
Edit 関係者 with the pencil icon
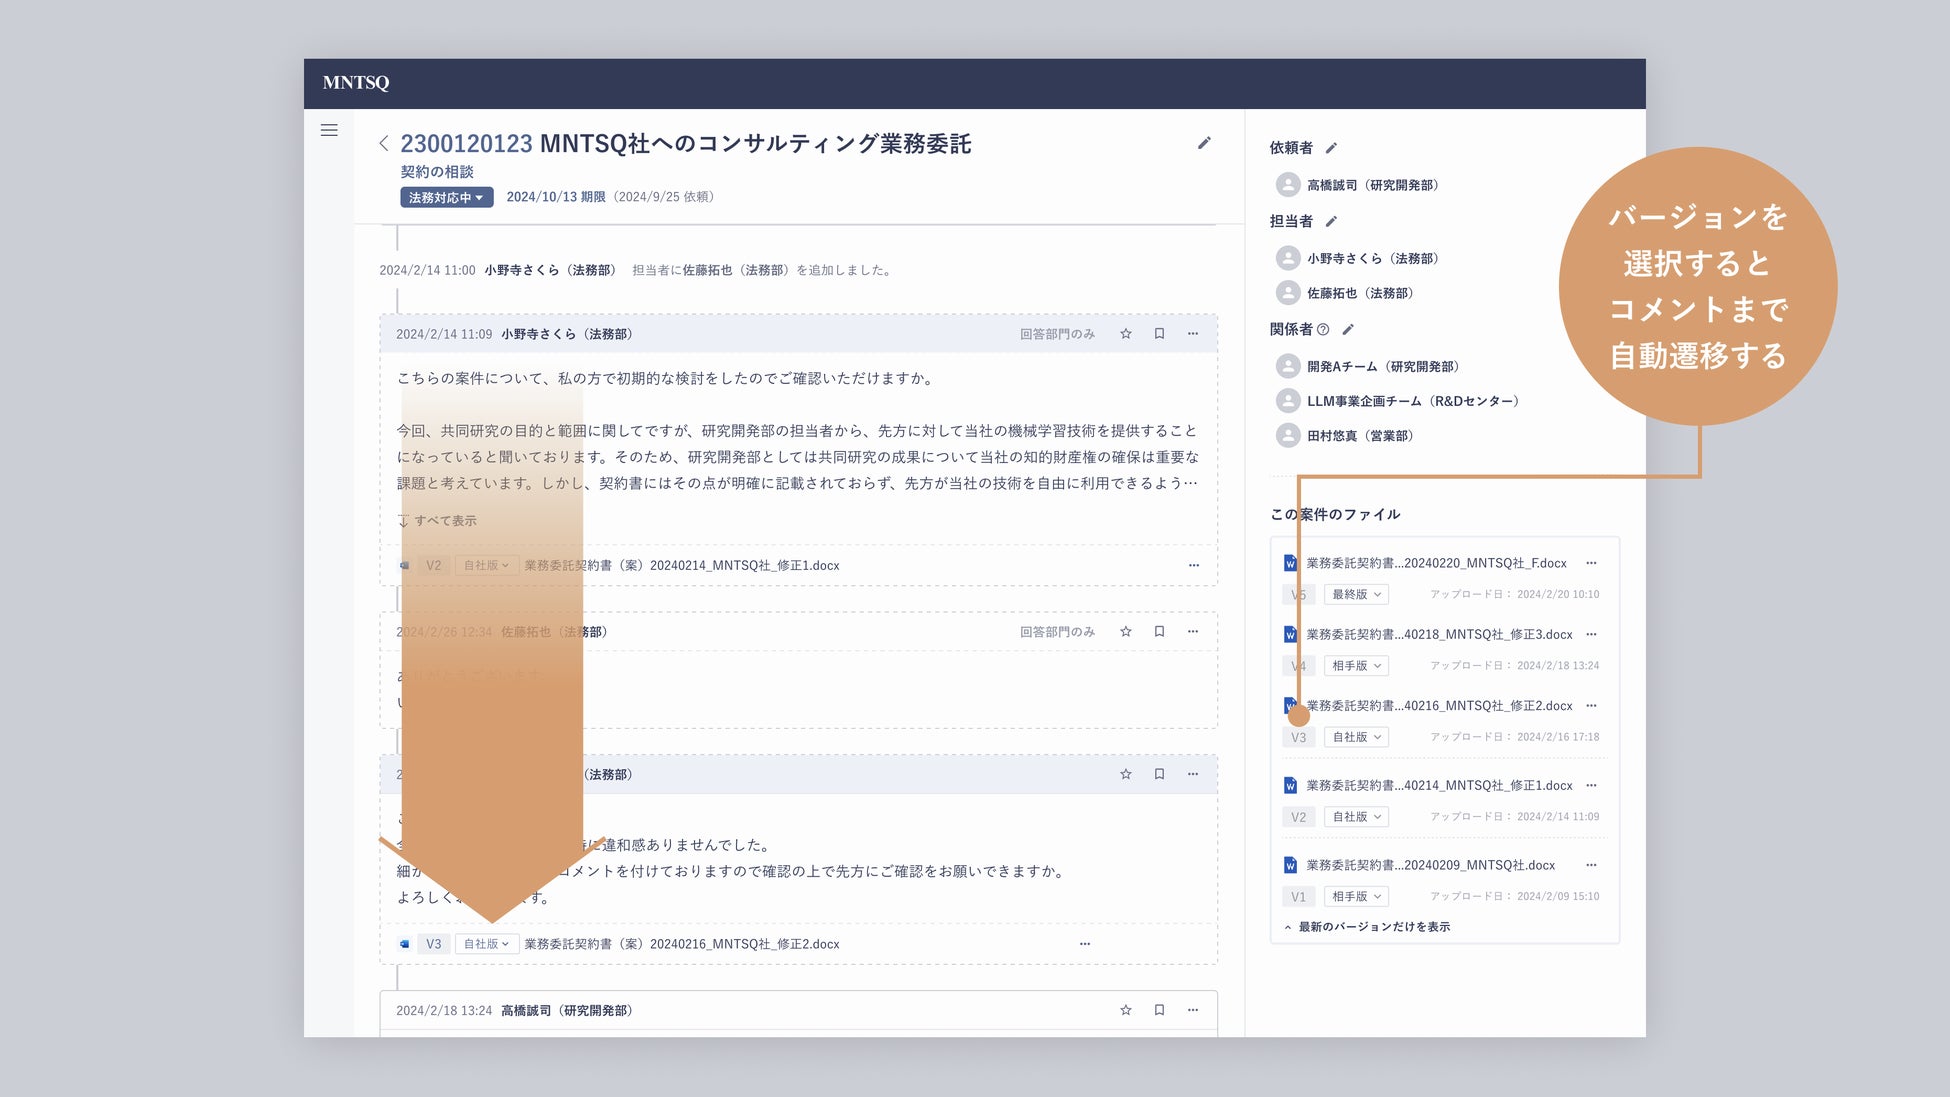pyautogui.click(x=1348, y=330)
